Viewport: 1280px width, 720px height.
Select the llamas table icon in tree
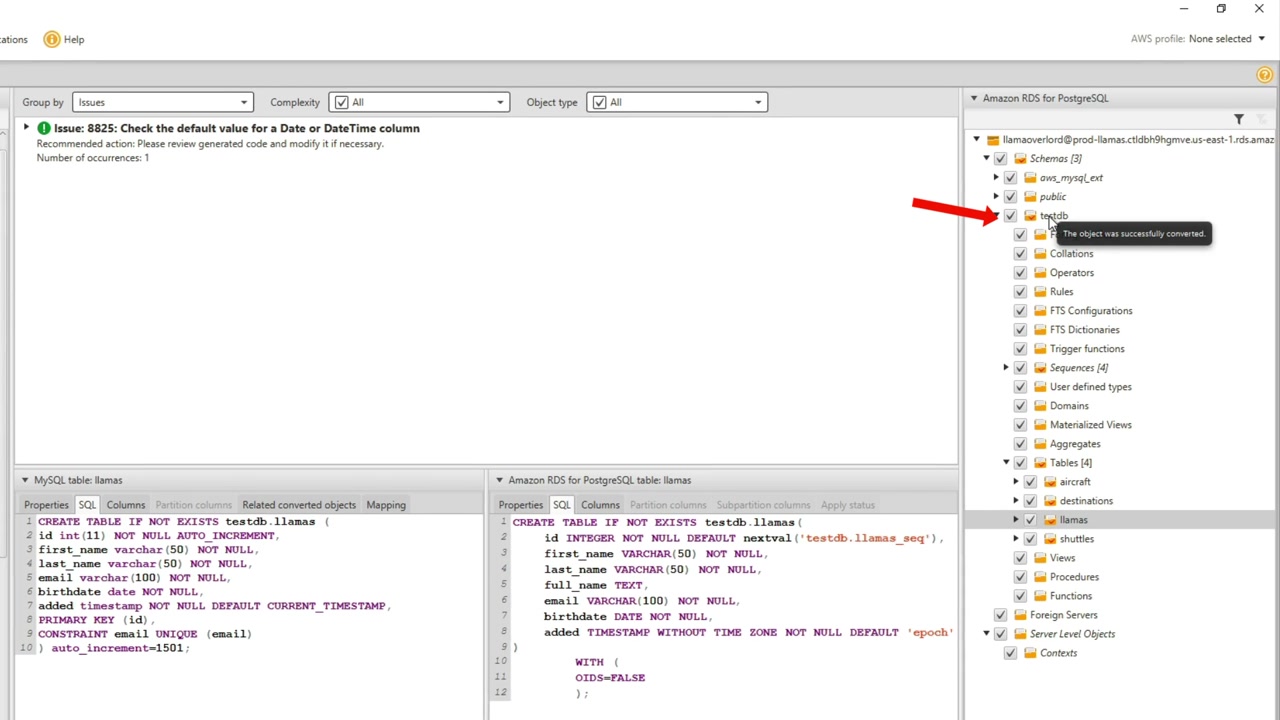pos(1050,520)
